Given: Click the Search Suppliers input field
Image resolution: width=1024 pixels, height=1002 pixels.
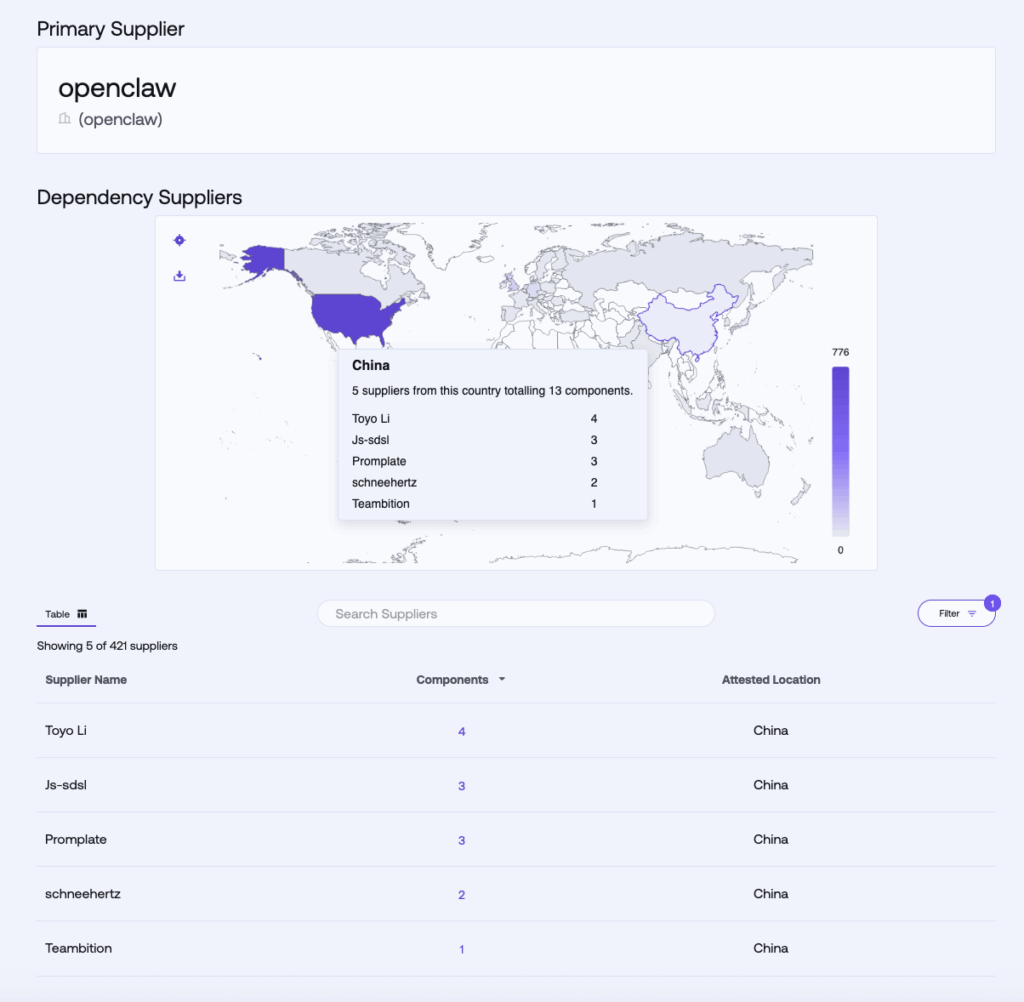Looking at the screenshot, I should [x=516, y=613].
